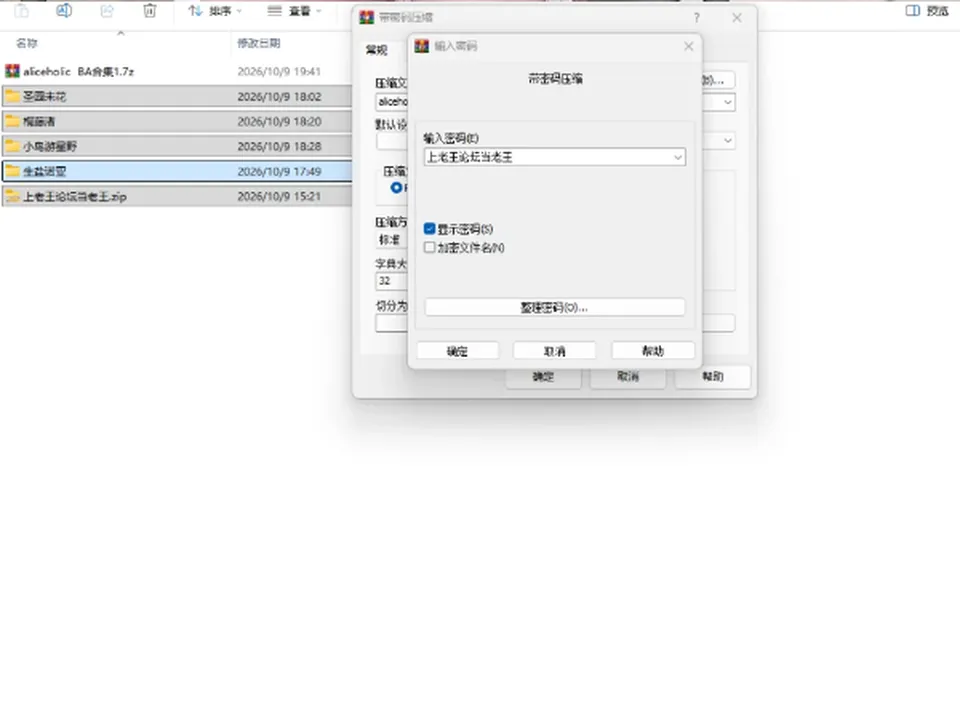Sort files by the 名称 column header

[x=27, y=43]
